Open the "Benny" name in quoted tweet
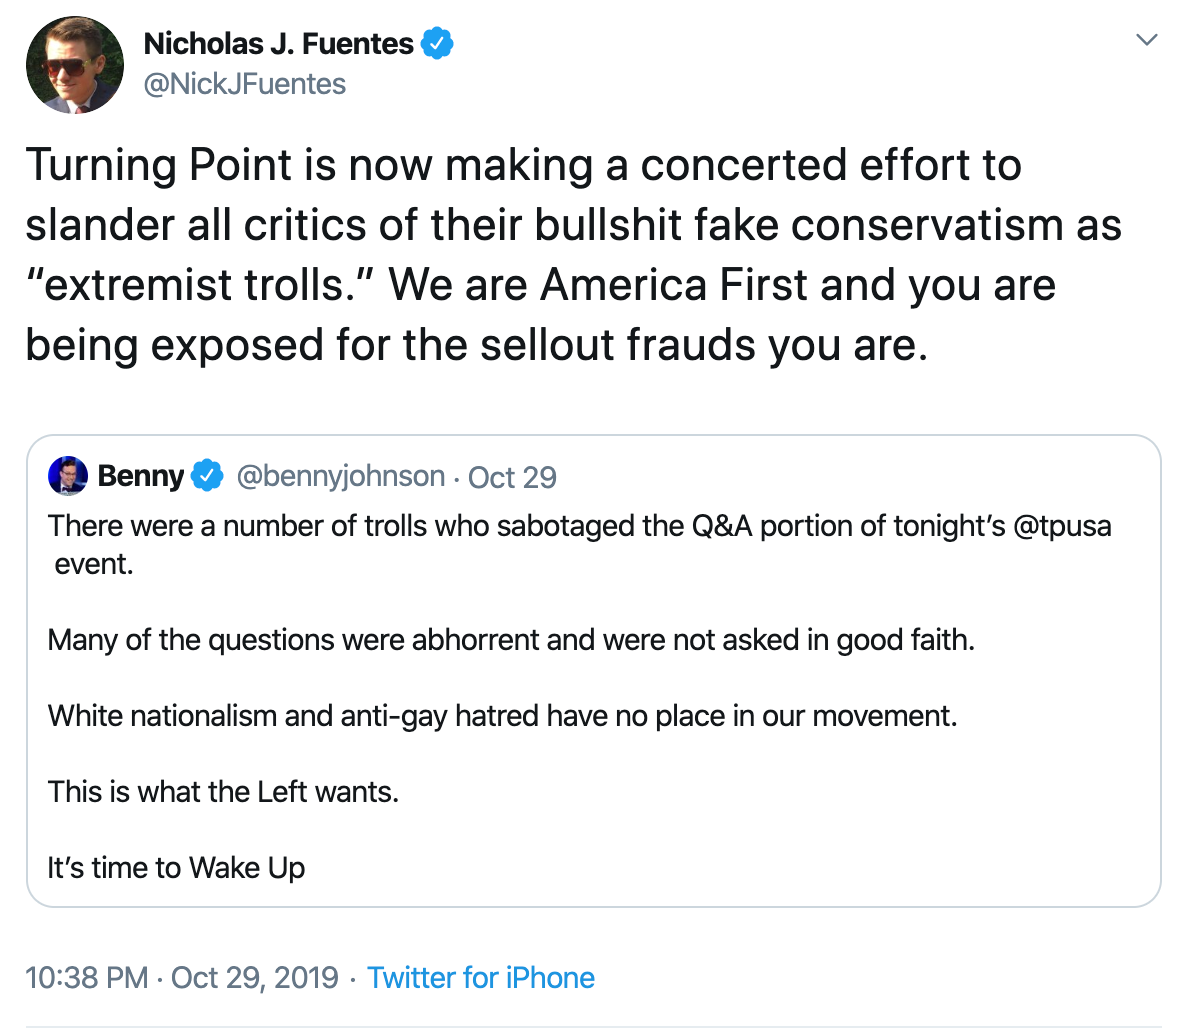1186x1028 pixels. (x=140, y=476)
